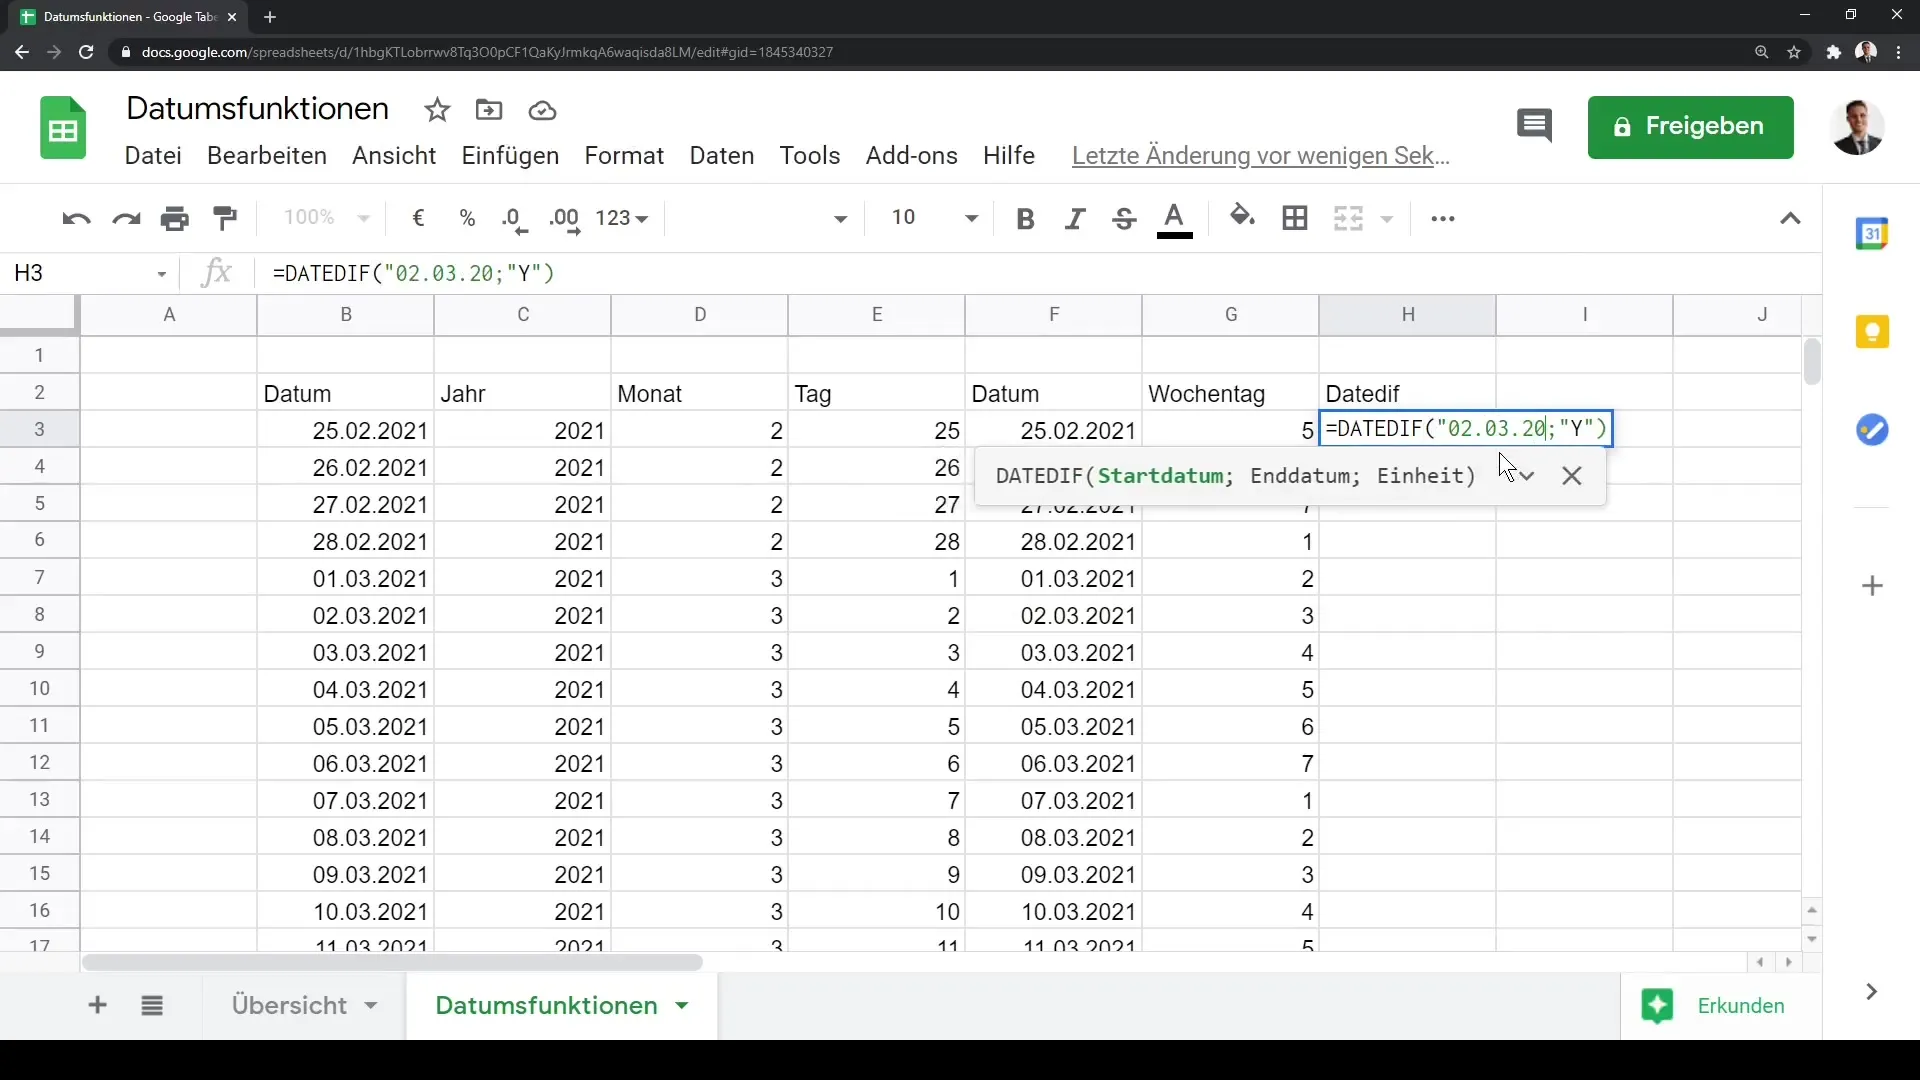Open more toolbar options ellipsis
The width and height of the screenshot is (1920, 1080).
pyautogui.click(x=1443, y=218)
